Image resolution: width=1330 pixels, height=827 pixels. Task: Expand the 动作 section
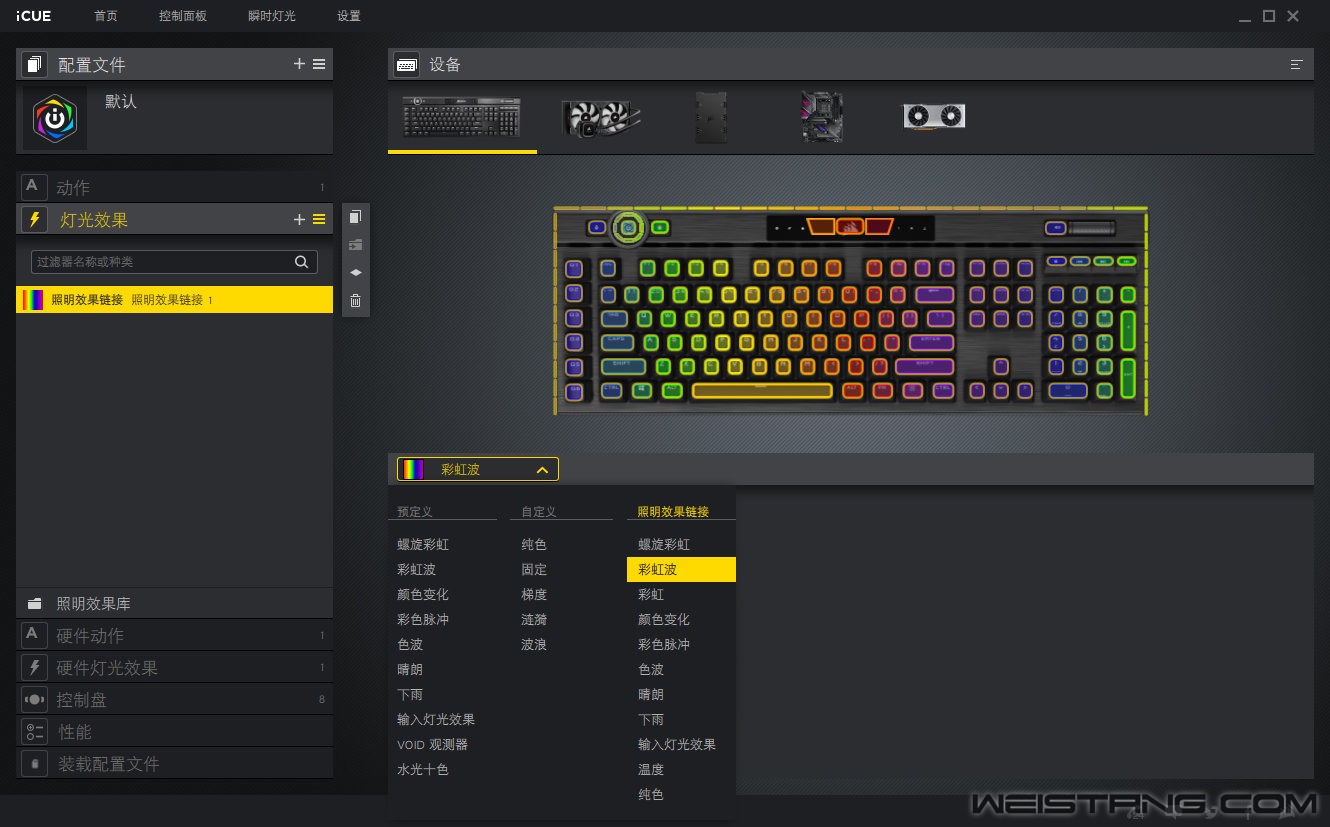coord(174,187)
